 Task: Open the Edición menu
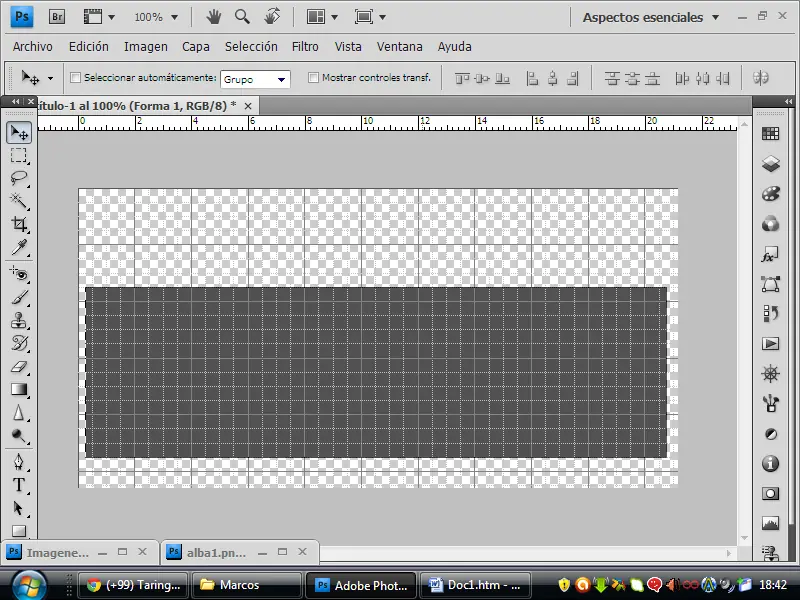(89, 46)
